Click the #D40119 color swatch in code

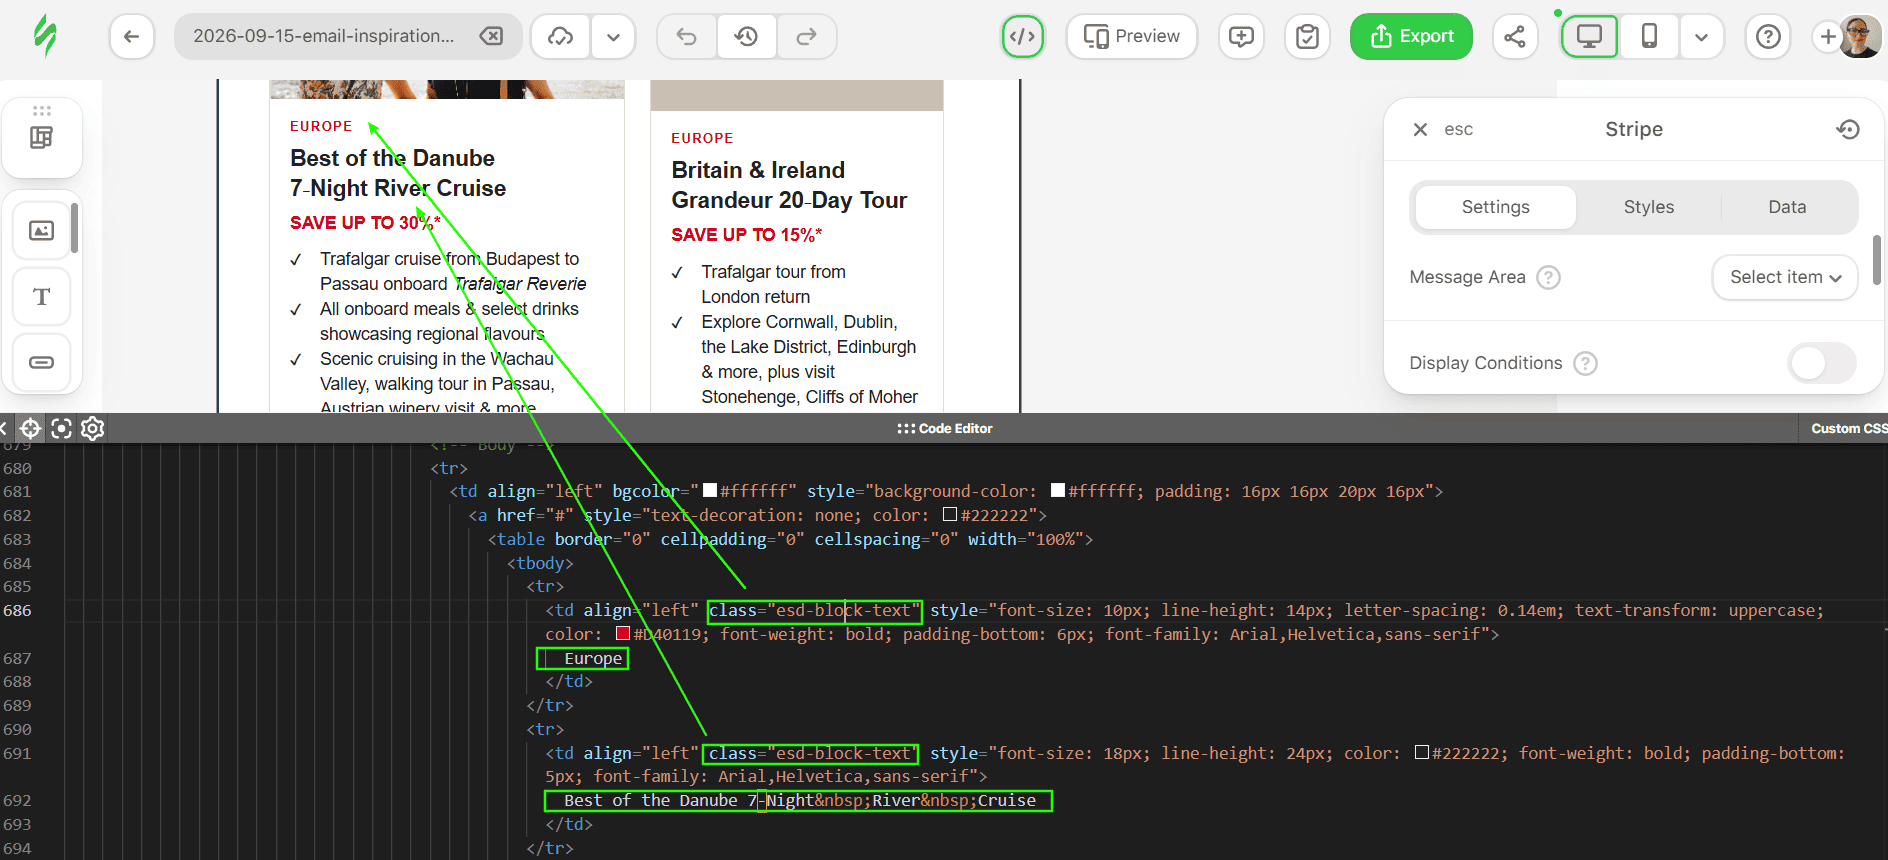(623, 633)
